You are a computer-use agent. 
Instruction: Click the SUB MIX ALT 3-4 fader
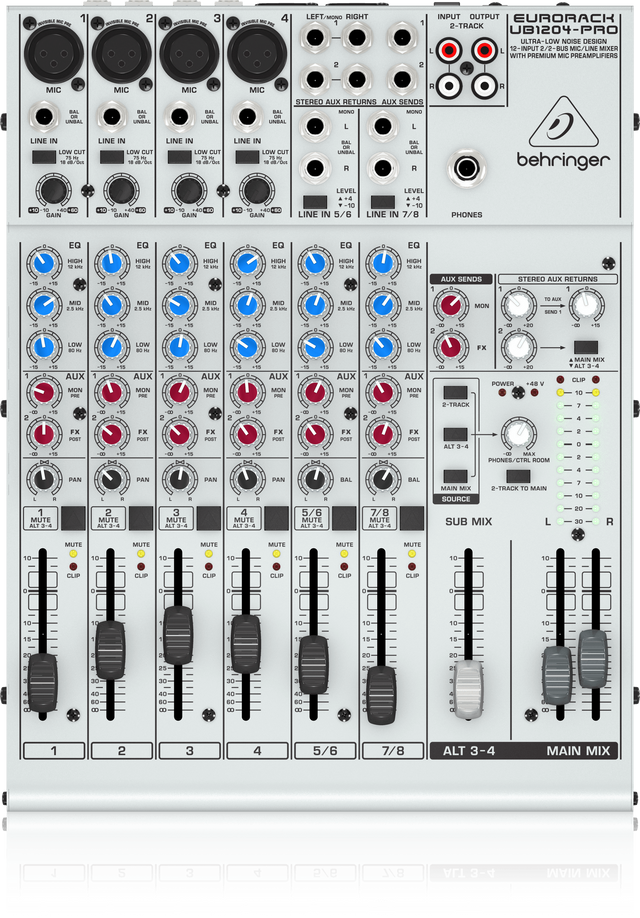click(x=468, y=689)
